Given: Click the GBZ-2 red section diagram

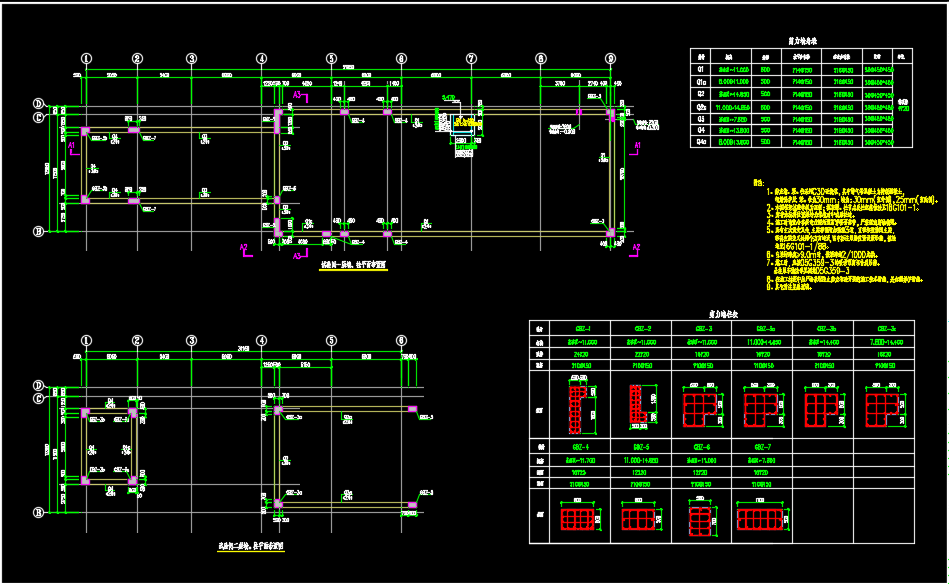Looking at the screenshot, I should tap(638, 404).
